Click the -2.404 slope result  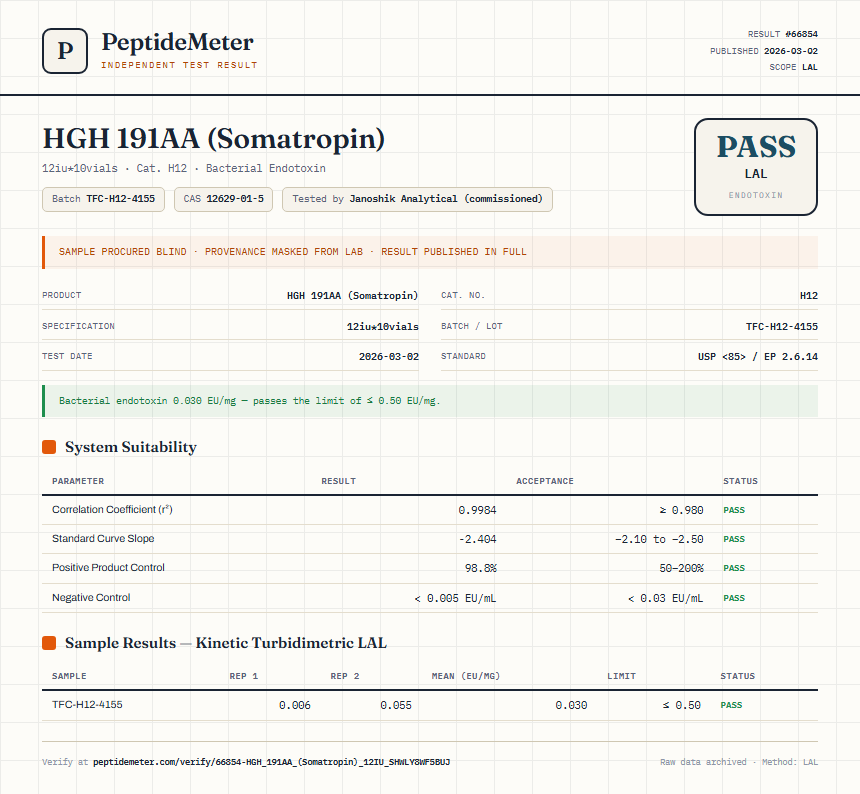(477, 539)
